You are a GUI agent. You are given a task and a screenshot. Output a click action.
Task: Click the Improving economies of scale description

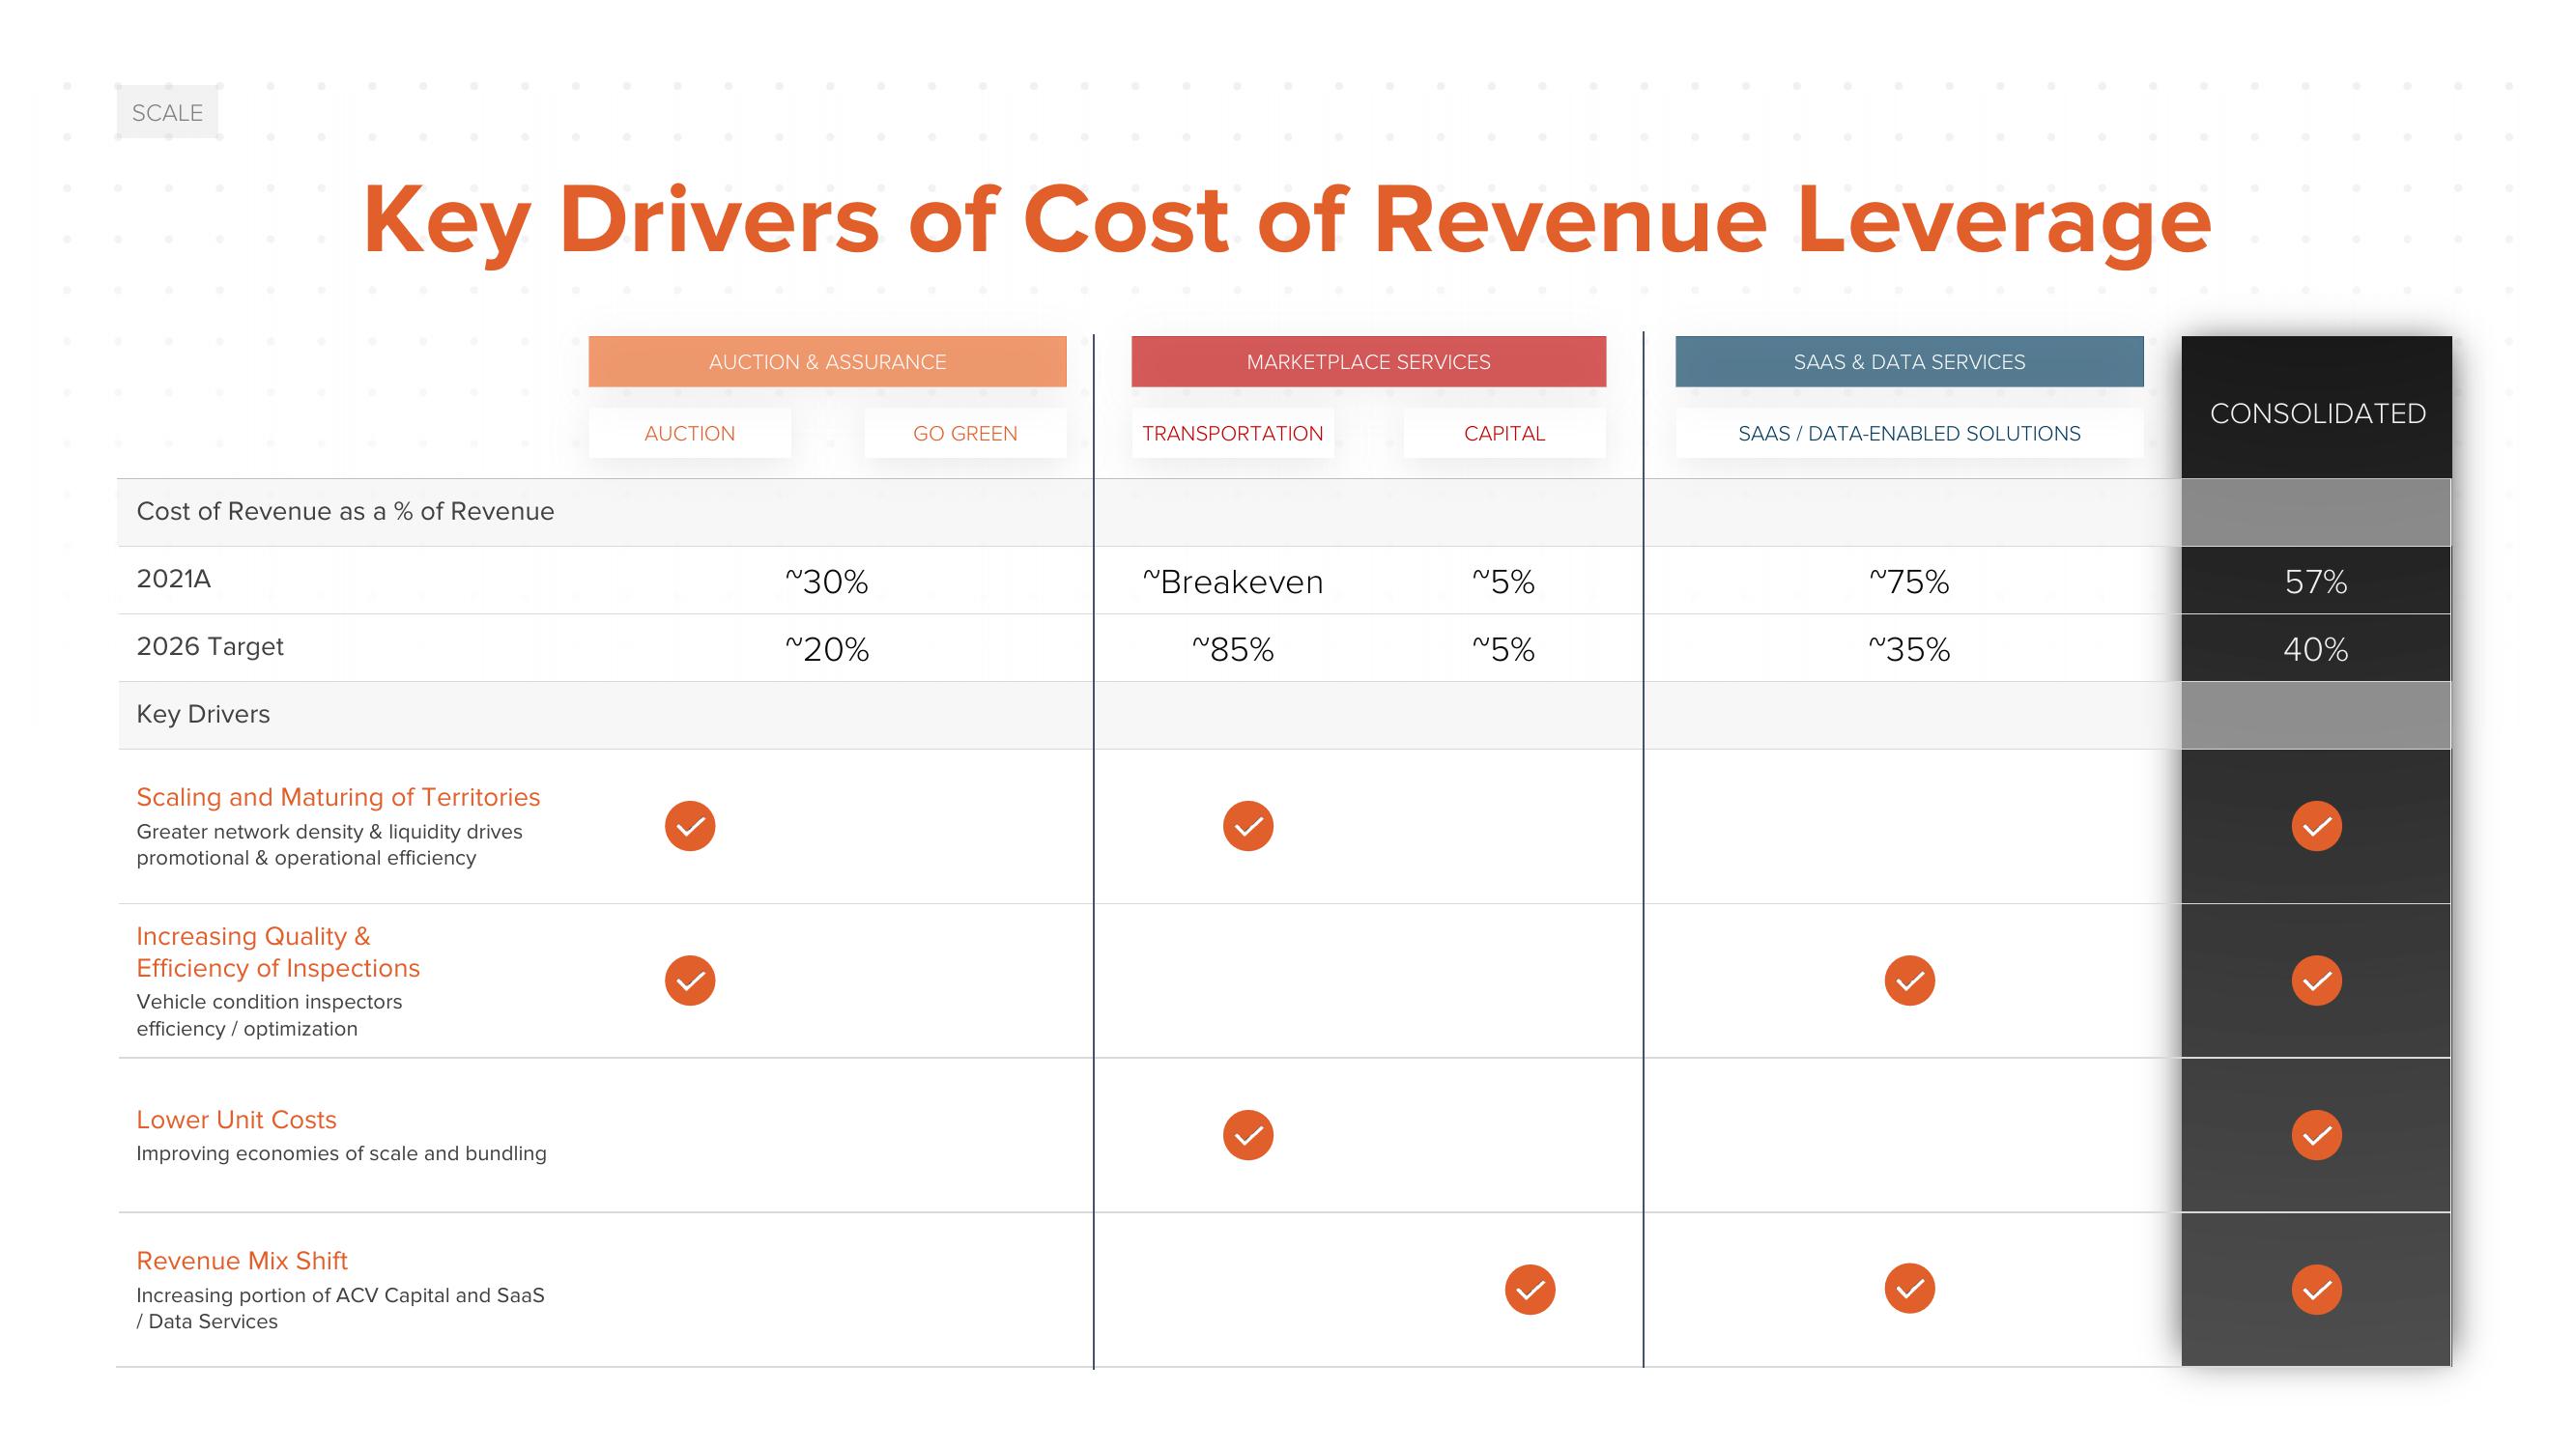tap(341, 1154)
